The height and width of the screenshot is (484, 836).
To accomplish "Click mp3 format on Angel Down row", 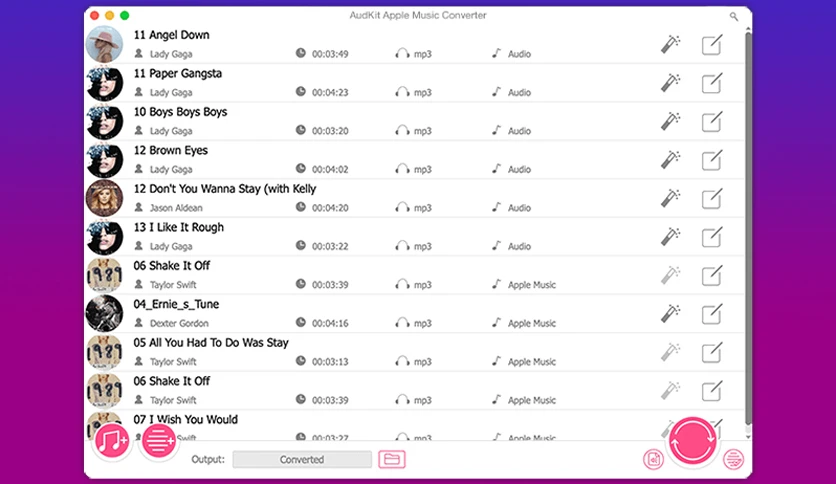I will click(423, 54).
